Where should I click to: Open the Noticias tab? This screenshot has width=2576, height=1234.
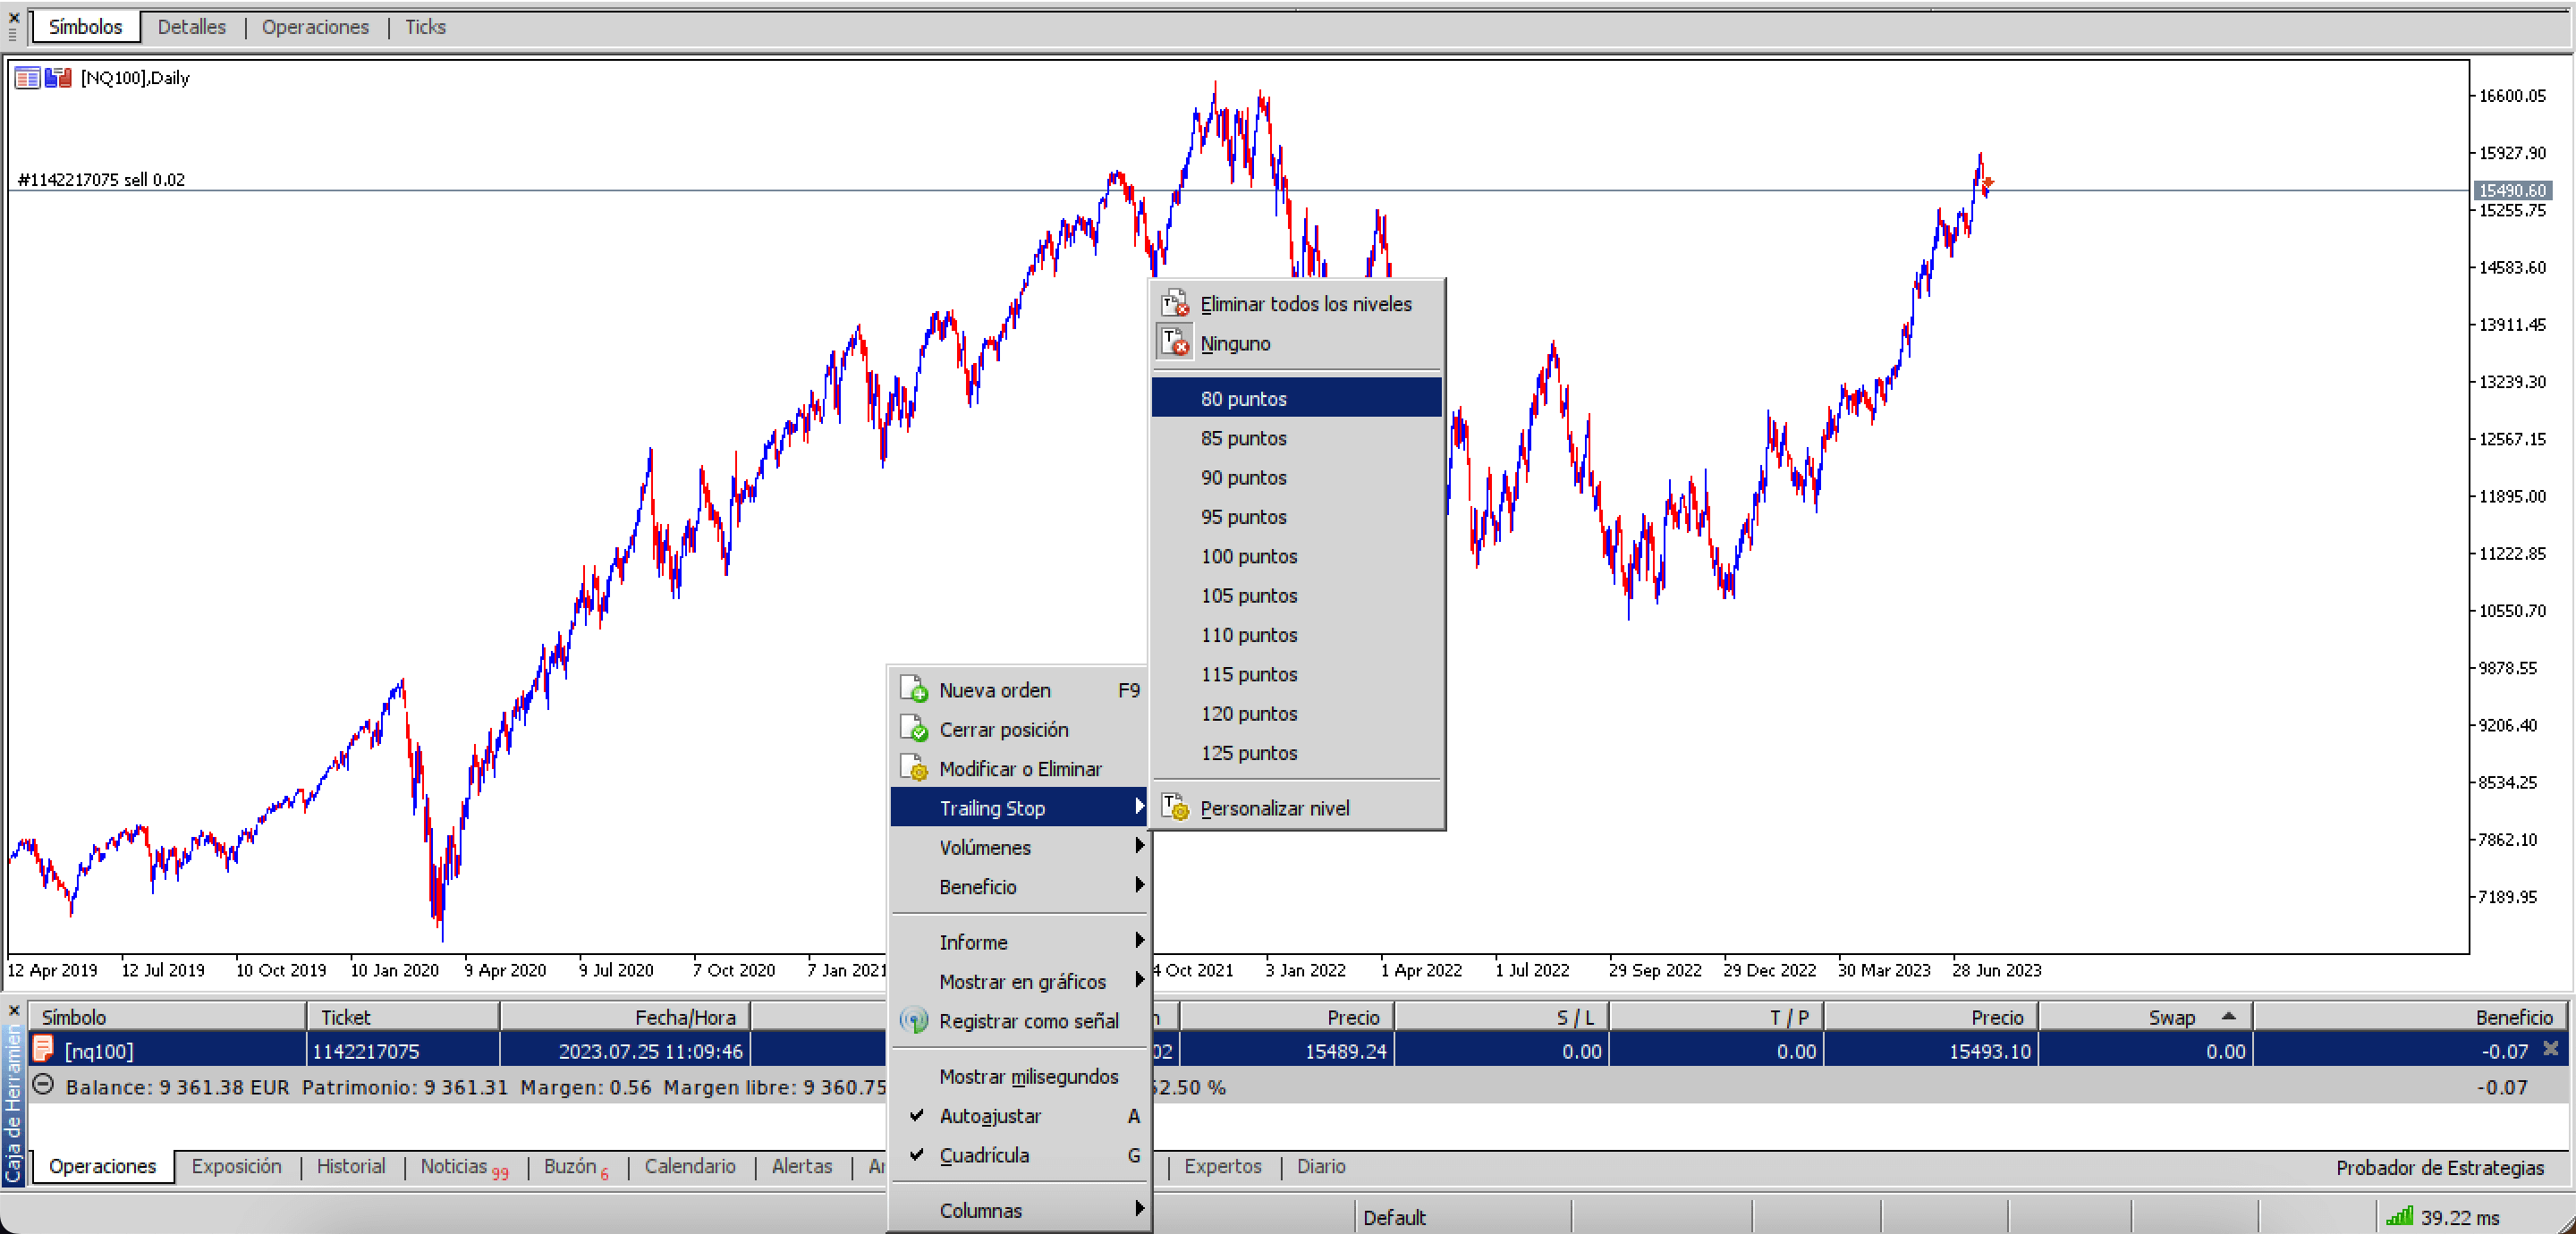464,1166
